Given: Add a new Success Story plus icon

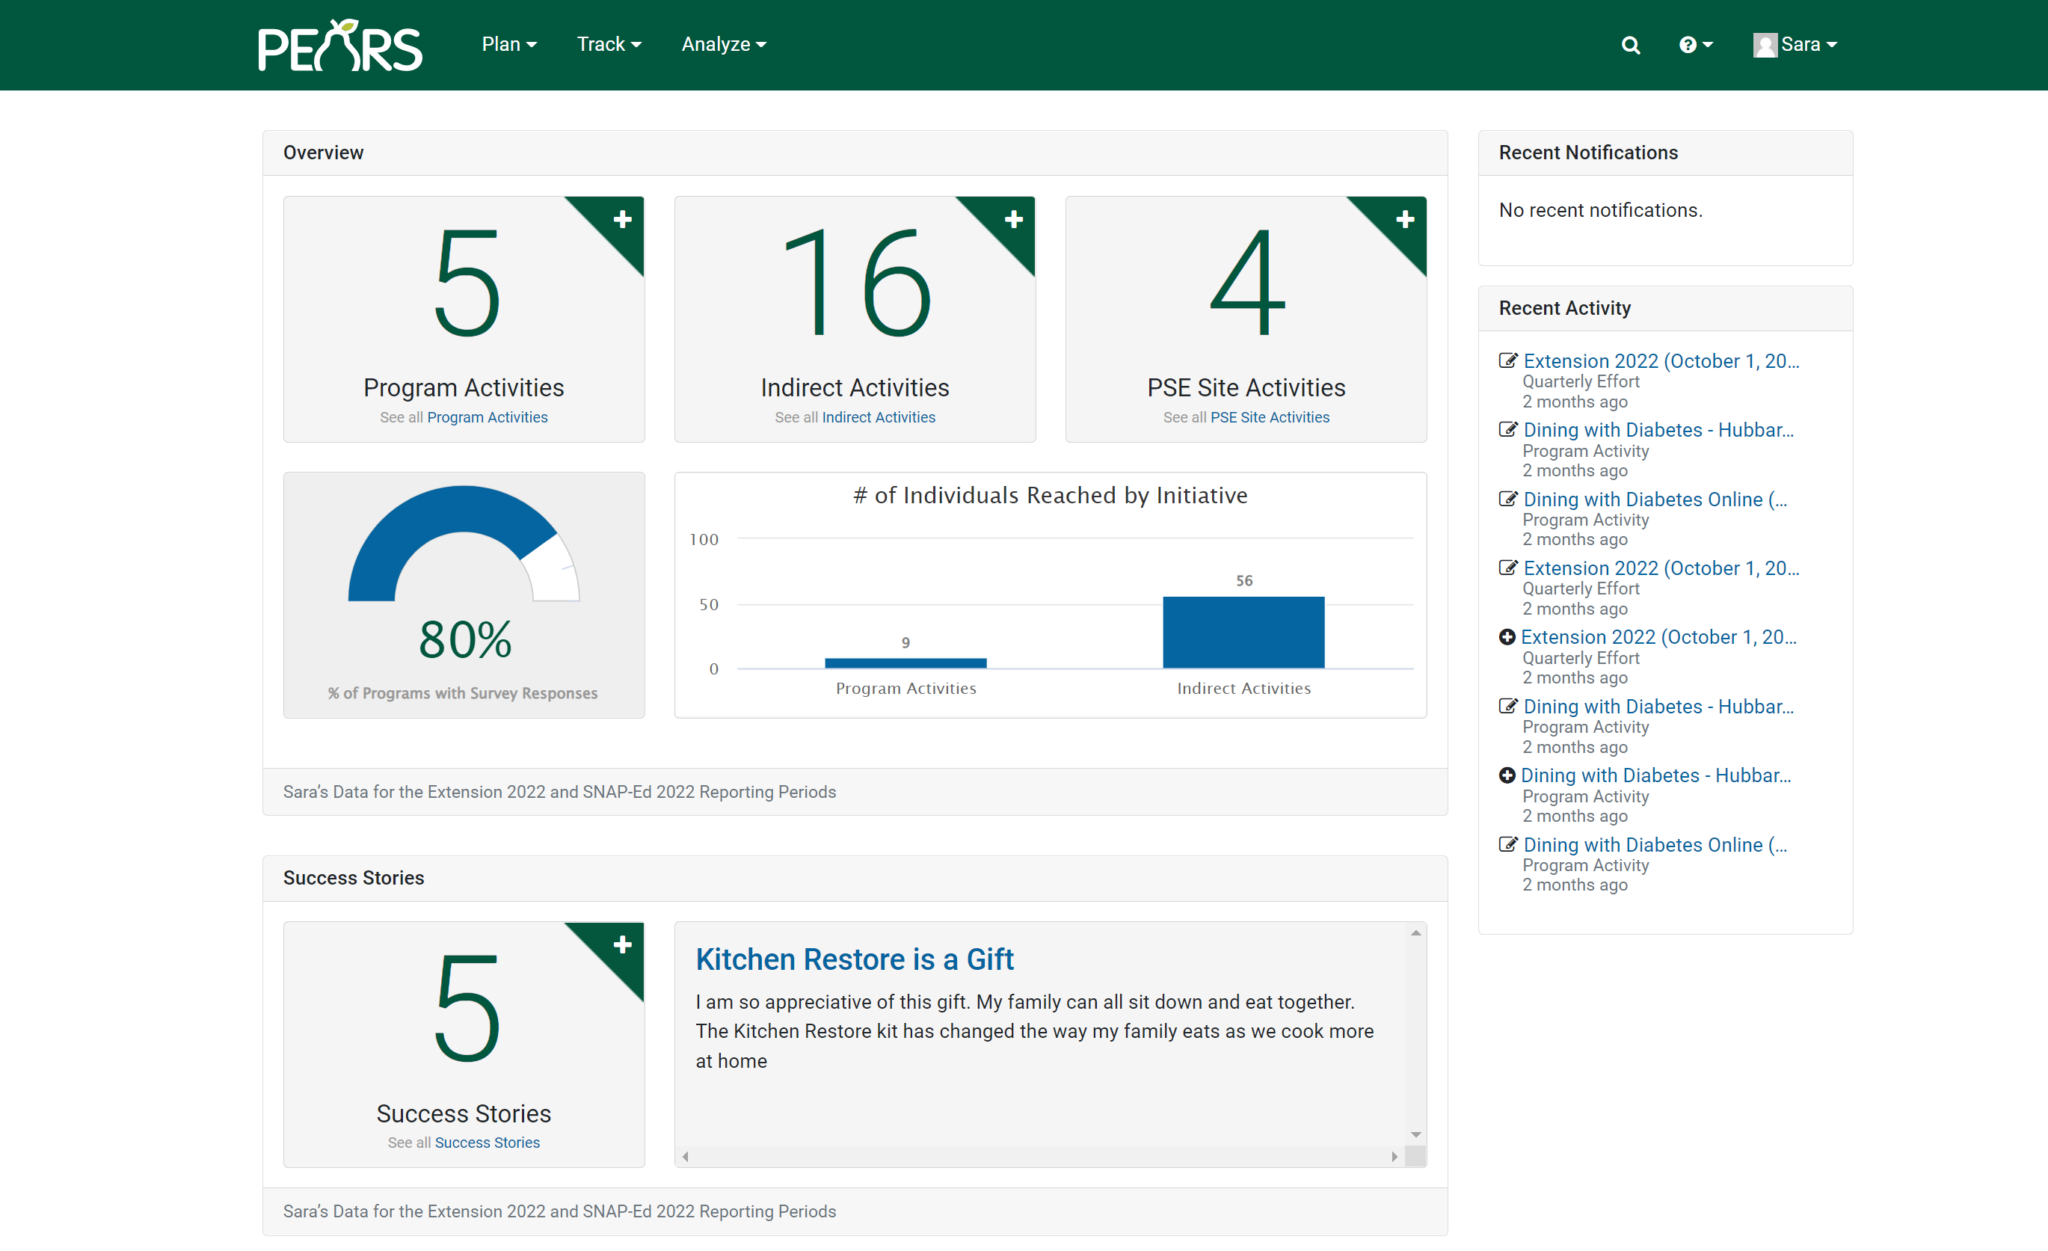Looking at the screenshot, I should (622, 944).
